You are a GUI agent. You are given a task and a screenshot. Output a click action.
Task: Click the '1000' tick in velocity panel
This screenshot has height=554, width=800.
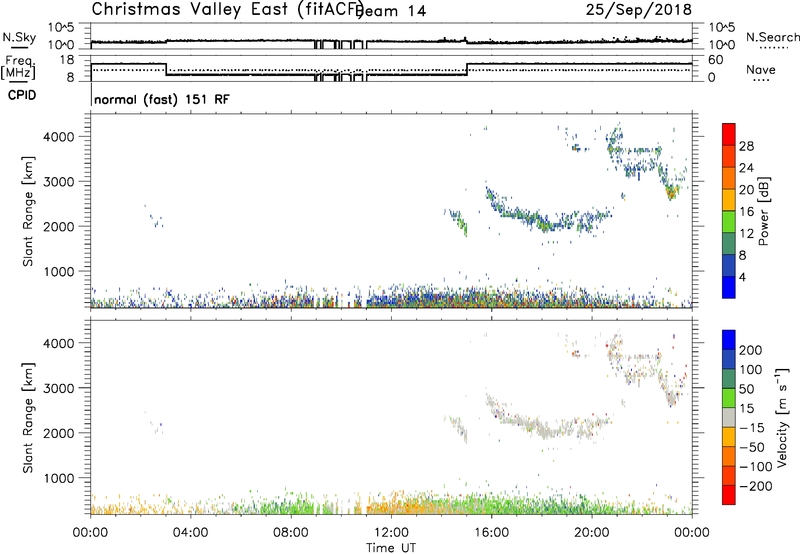click(58, 478)
